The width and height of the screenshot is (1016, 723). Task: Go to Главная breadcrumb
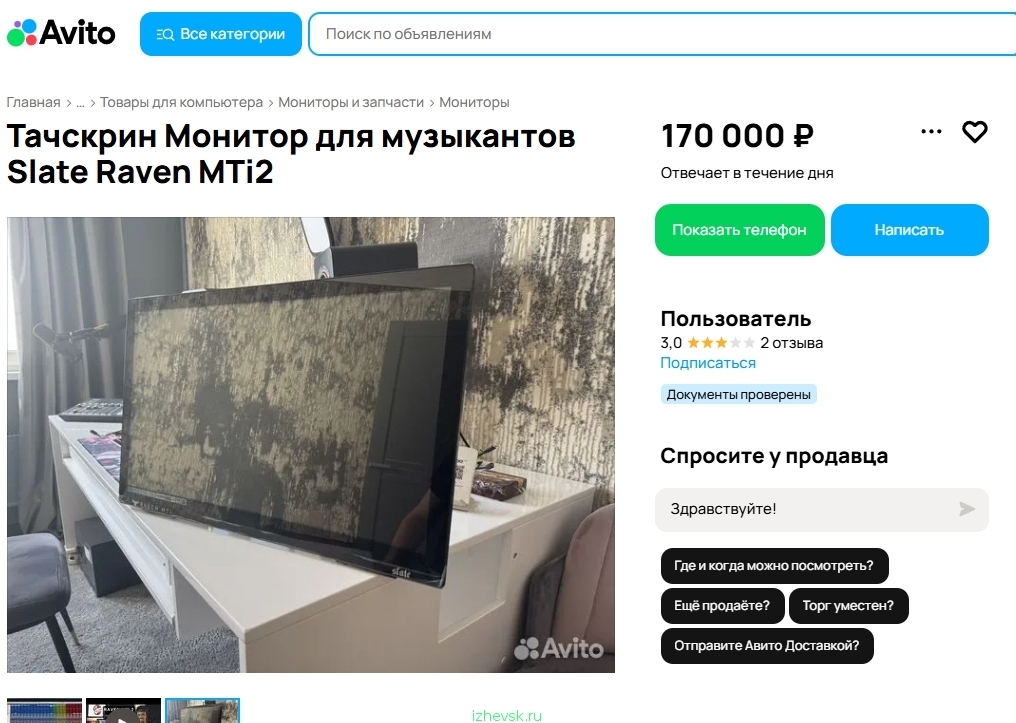[x=33, y=102]
